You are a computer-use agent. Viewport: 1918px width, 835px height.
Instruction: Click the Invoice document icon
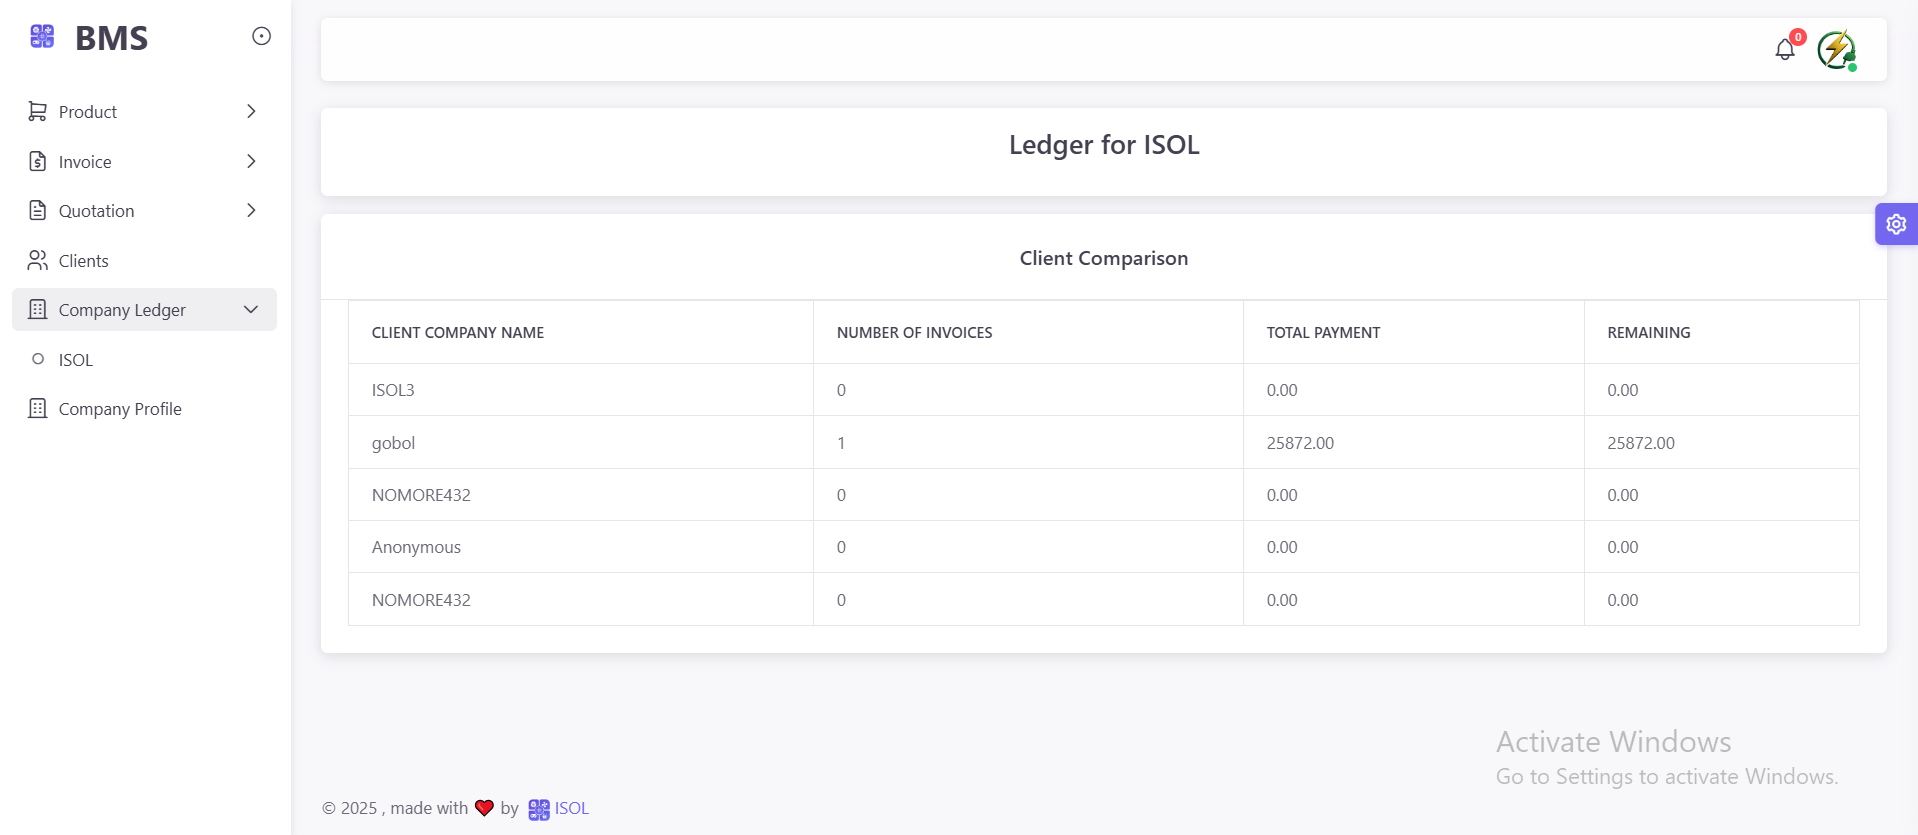pyautogui.click(x=38, y=161)
